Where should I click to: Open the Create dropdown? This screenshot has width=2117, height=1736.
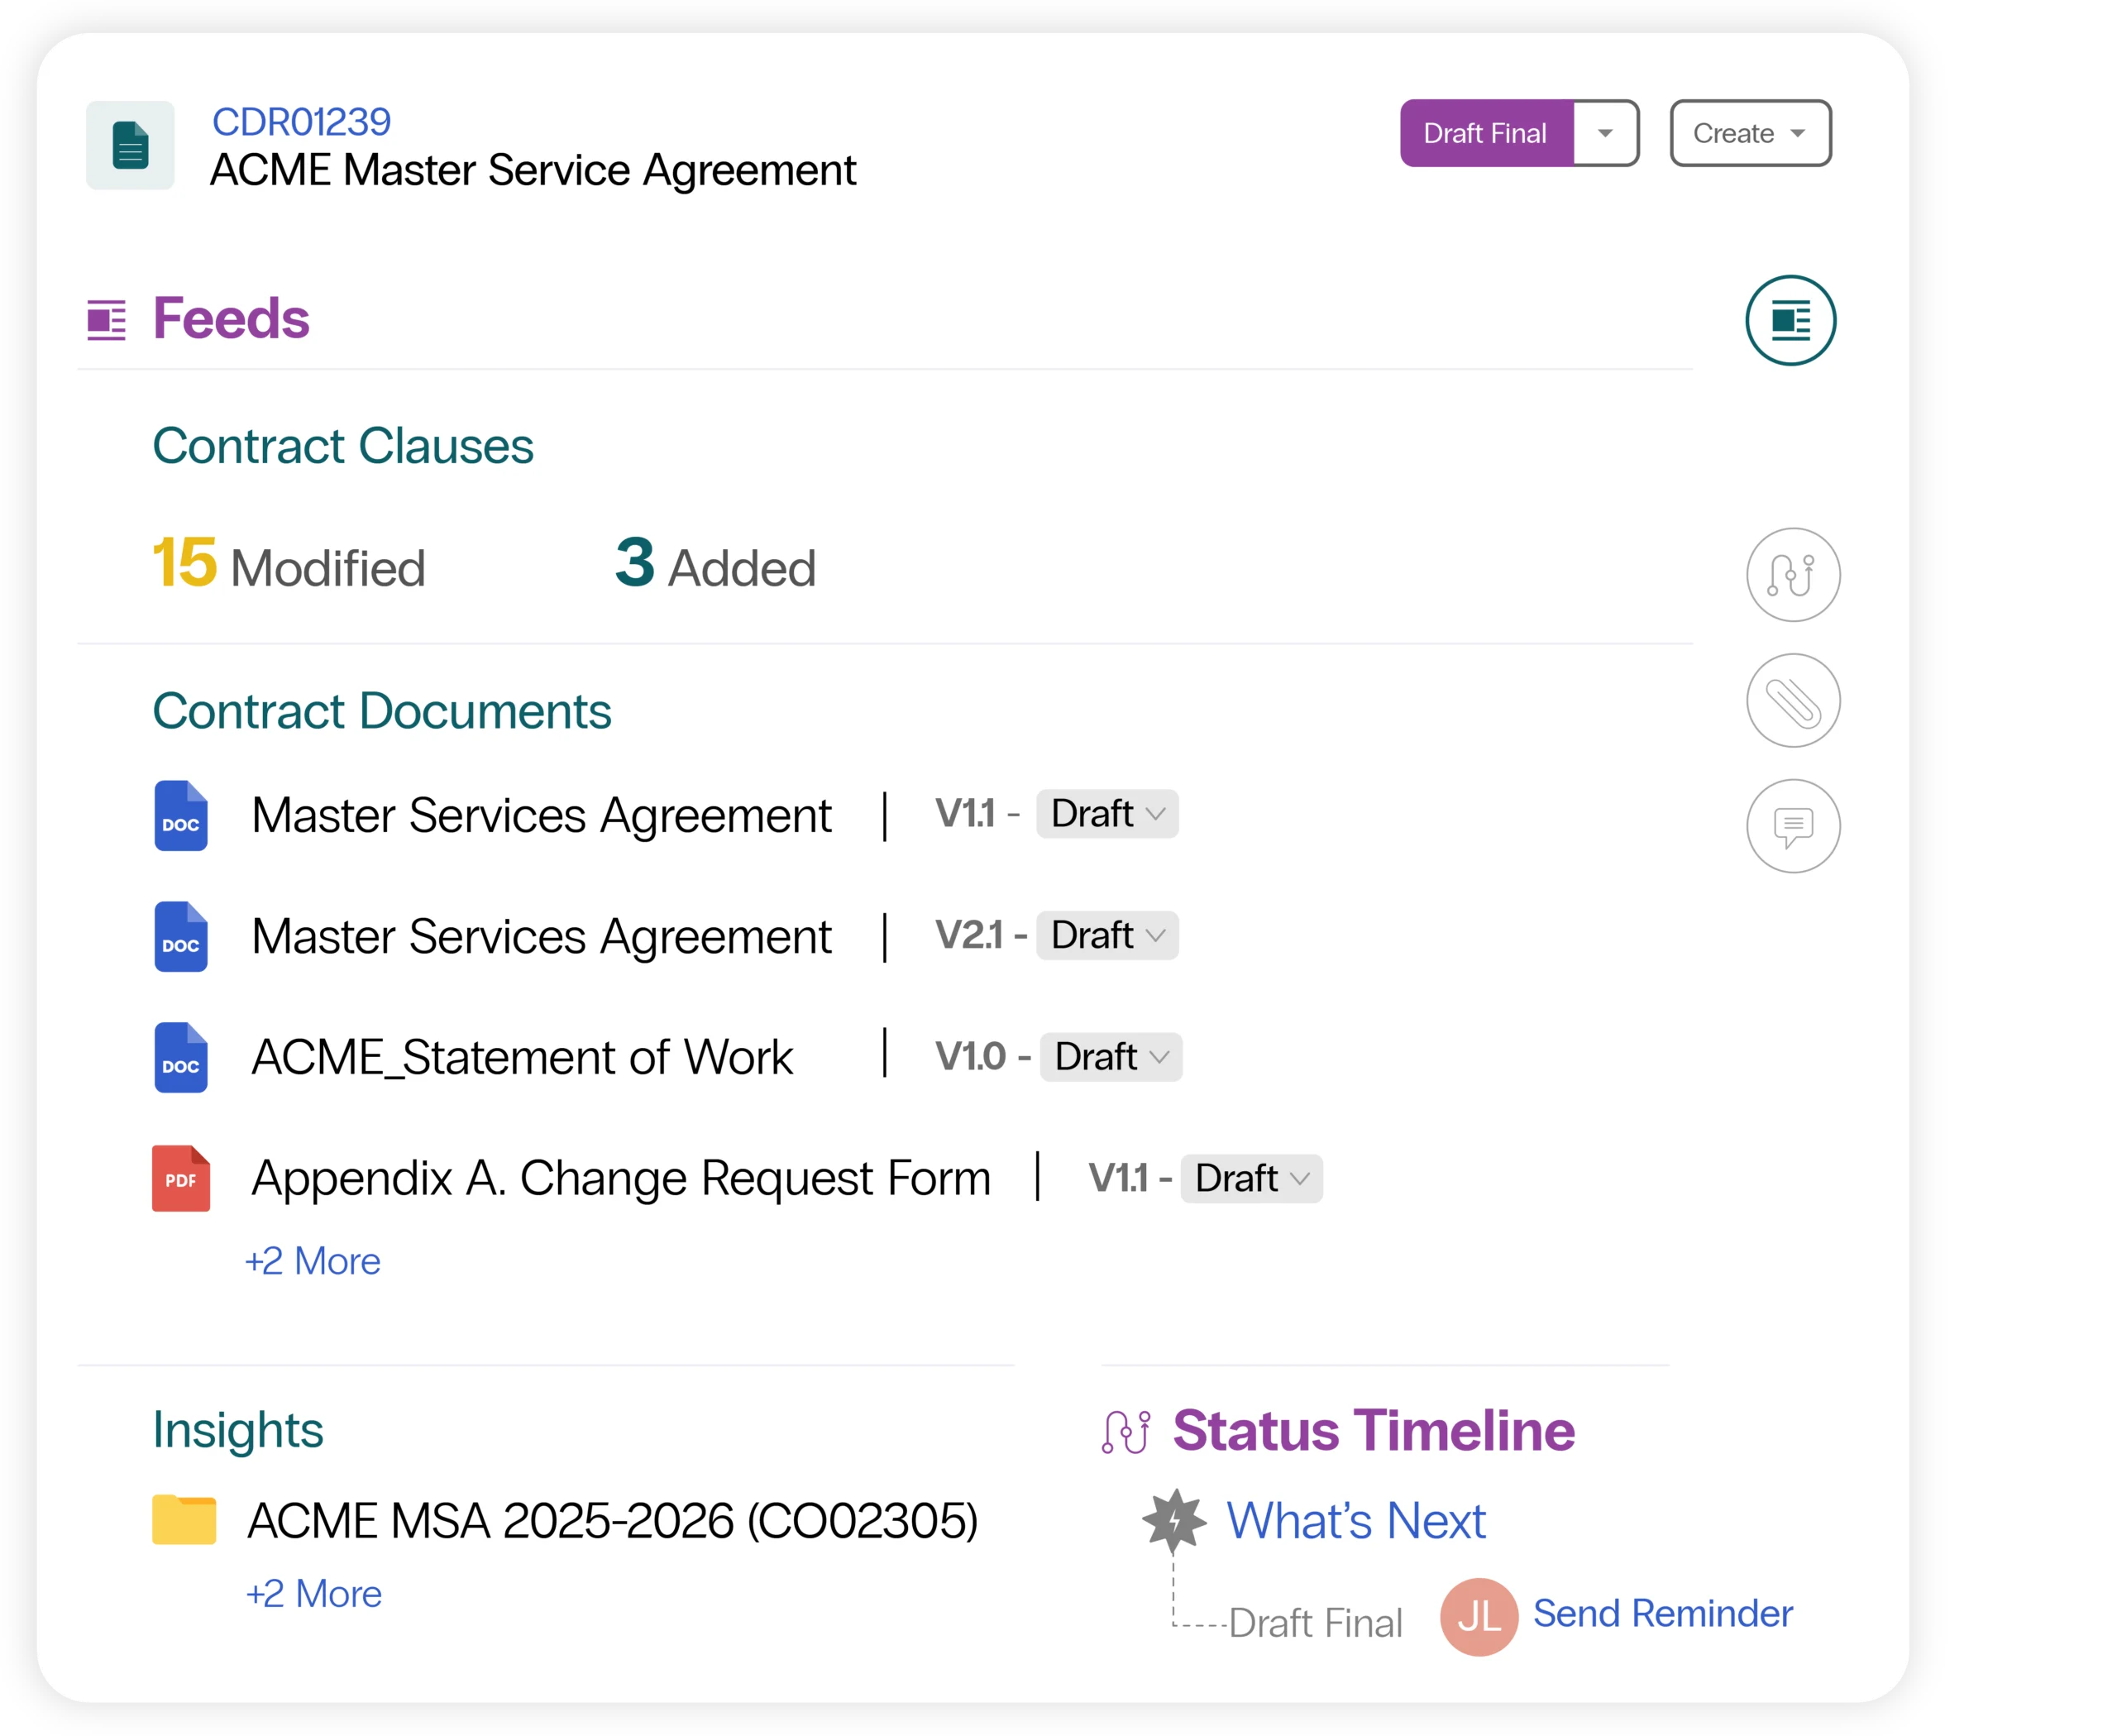click(1750, 133)
